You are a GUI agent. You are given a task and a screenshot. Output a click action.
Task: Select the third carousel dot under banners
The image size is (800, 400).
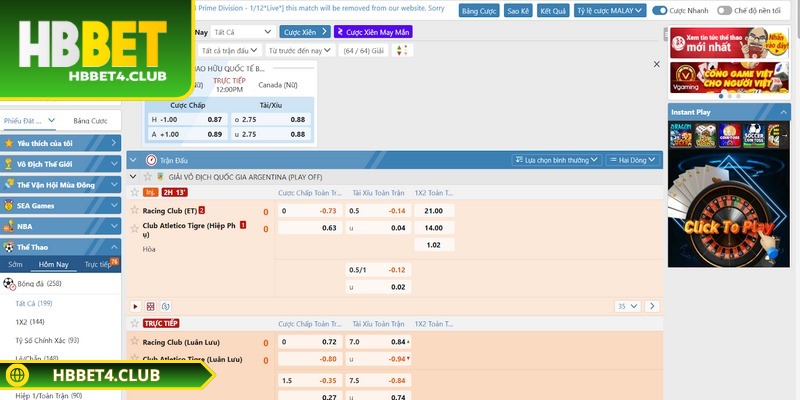738,96
